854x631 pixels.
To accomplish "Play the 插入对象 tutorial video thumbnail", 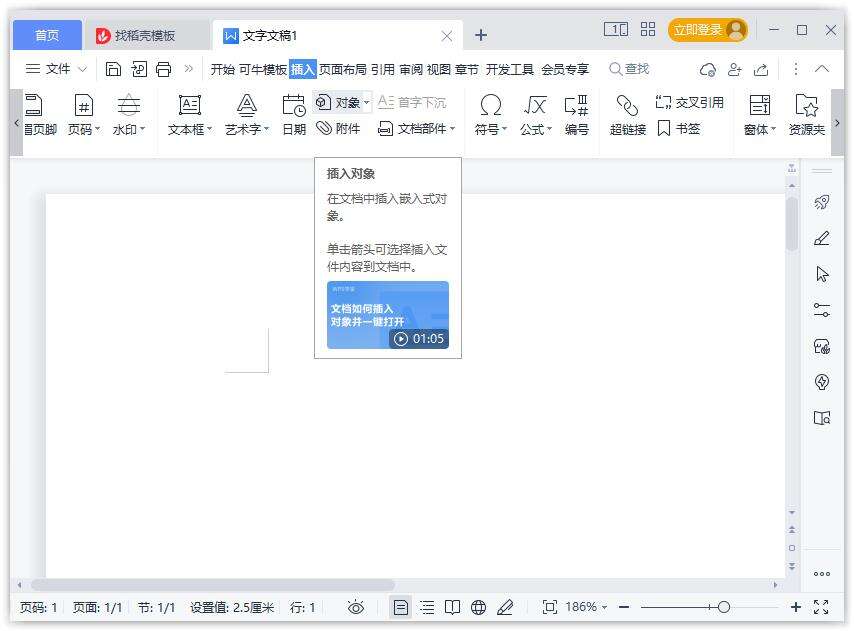I will (x=388, y=315).
